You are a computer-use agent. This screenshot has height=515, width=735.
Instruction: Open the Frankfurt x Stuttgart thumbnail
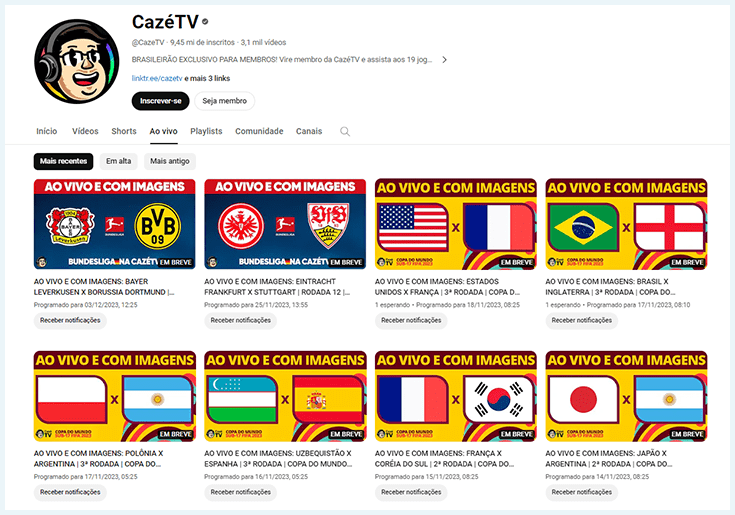point(285,224)
